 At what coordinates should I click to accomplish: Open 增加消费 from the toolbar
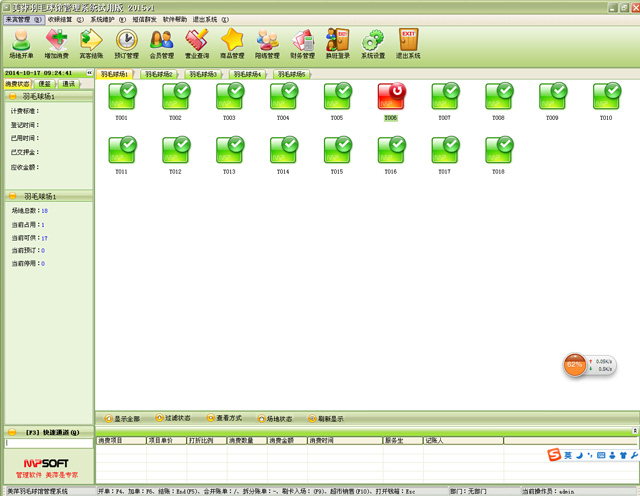pyautogui.click(x=56, y=43)
